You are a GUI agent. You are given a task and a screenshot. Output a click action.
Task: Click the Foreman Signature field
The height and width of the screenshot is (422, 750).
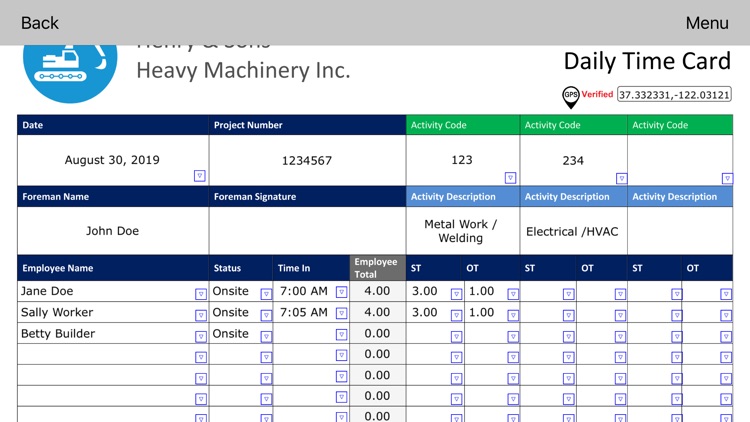pos(308,231)
